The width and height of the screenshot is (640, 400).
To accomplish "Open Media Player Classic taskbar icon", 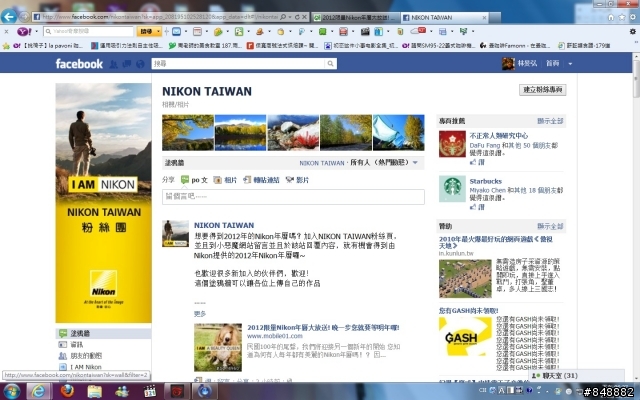I will 150,391.
